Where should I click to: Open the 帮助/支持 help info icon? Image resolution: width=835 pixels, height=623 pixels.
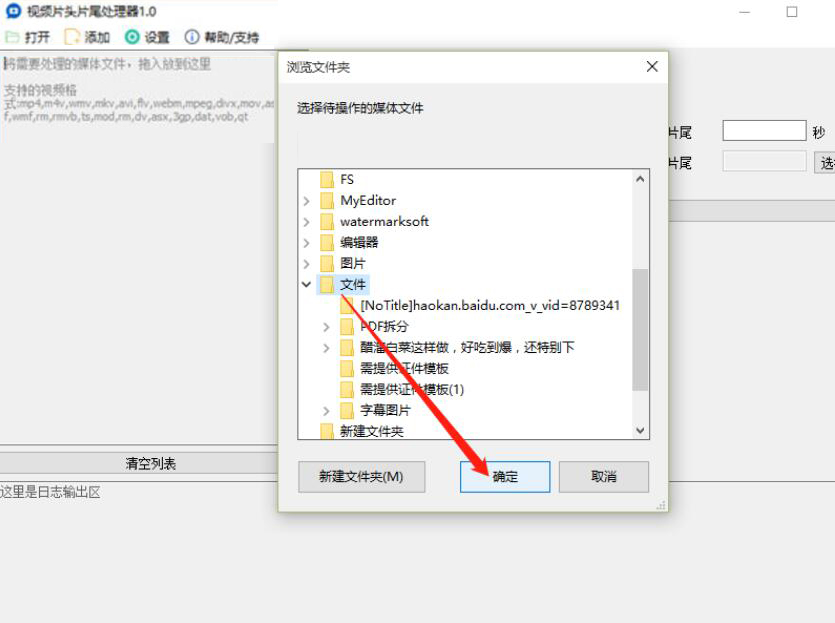coord(192,37)
